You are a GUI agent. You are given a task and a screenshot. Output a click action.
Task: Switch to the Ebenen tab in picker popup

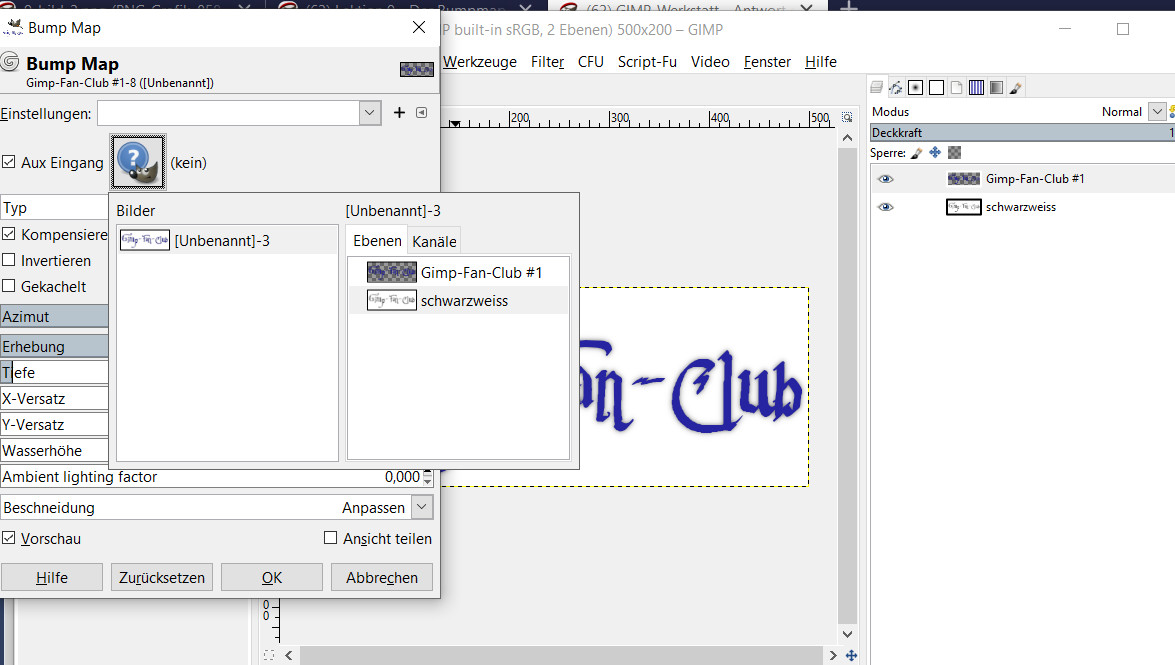coord(377,241)
